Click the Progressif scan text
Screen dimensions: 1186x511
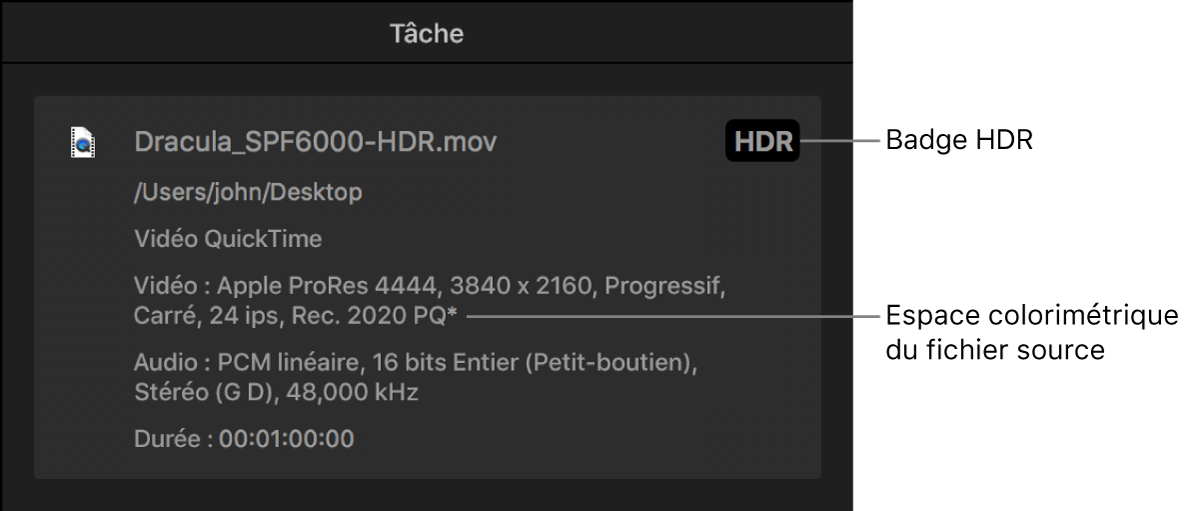660,289
